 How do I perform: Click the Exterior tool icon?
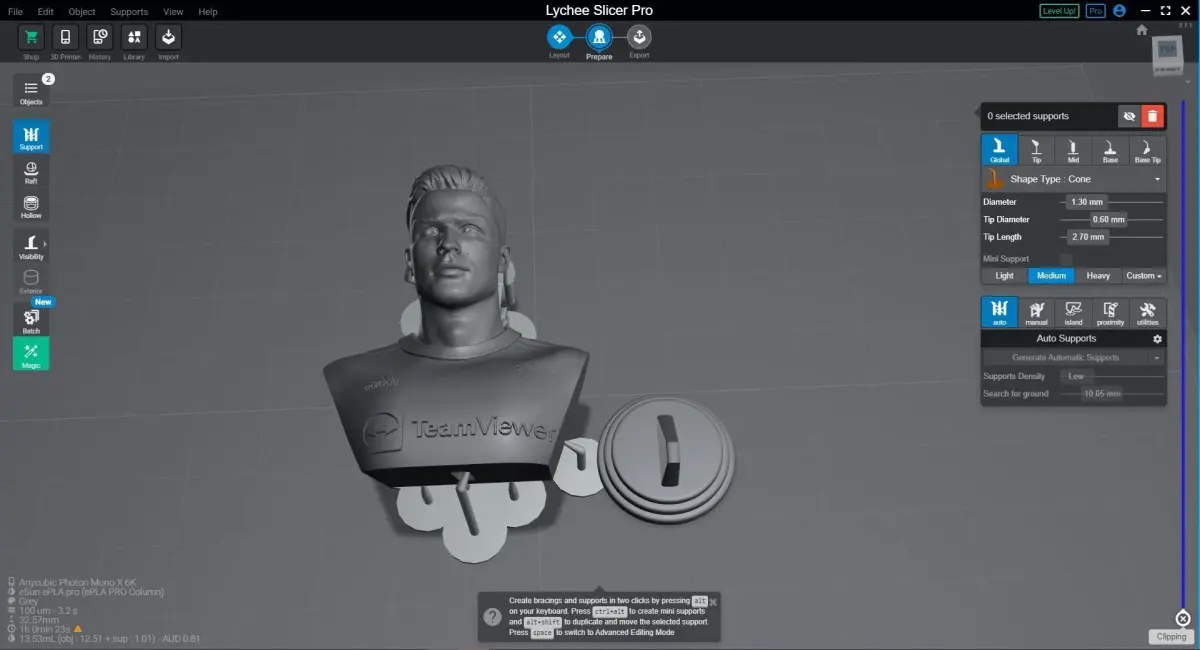[31, 281]
